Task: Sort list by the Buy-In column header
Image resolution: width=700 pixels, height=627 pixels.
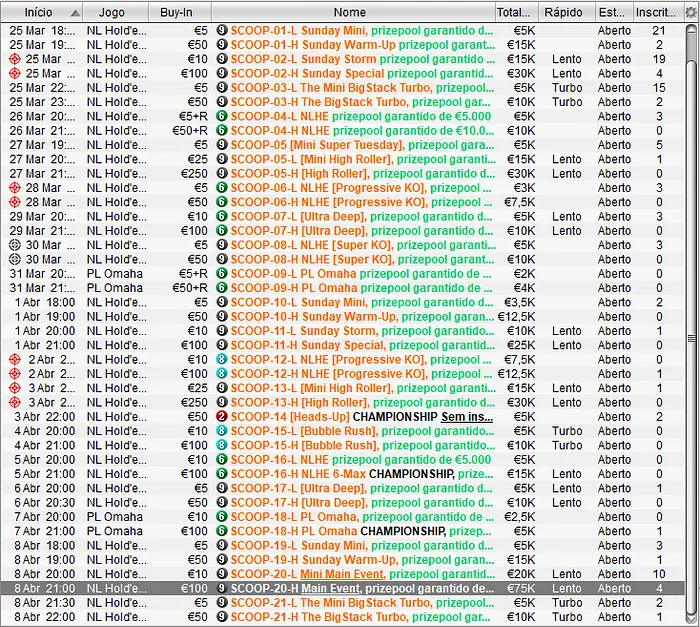Action: tap(180, 12)
